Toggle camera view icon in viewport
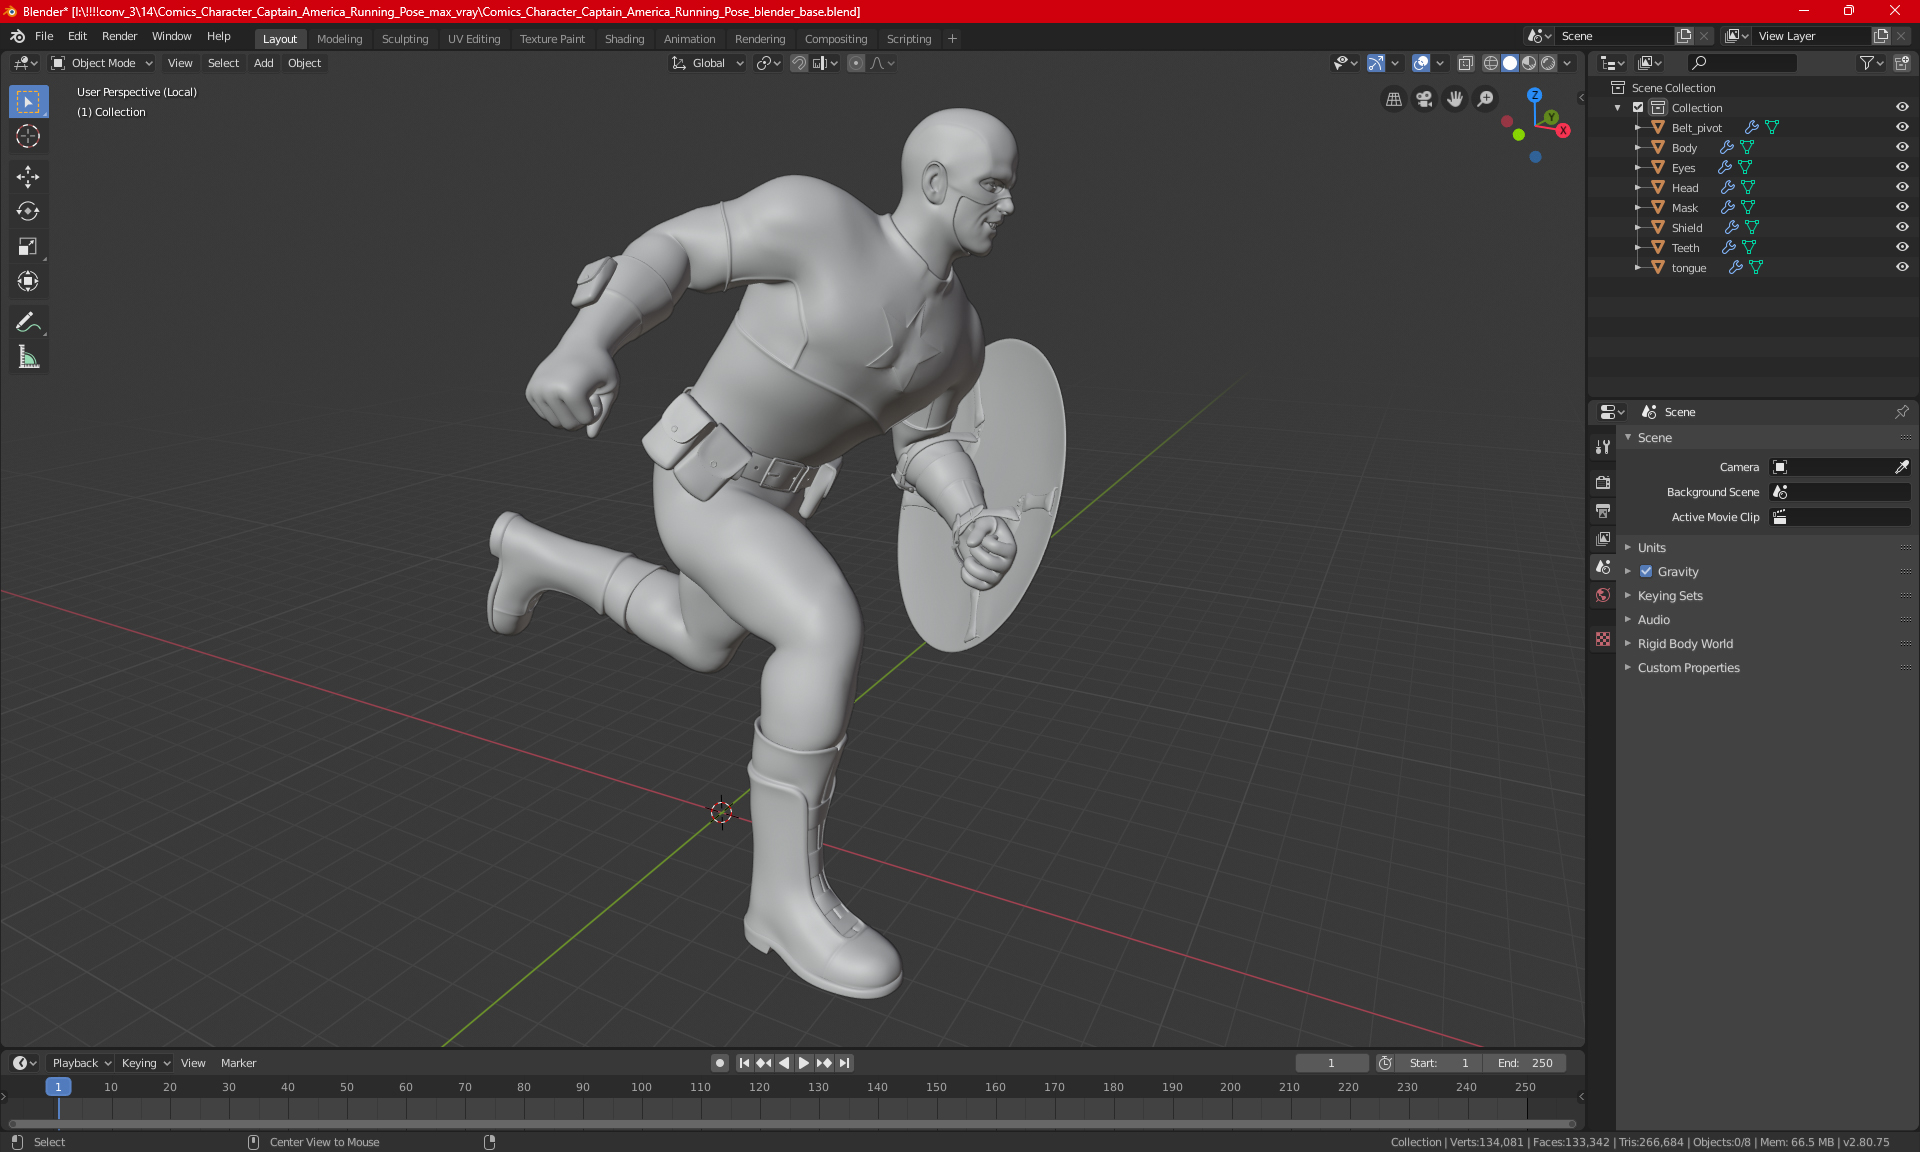This screenshot has height=1152, width=1920. click(x=1424, y=99)
